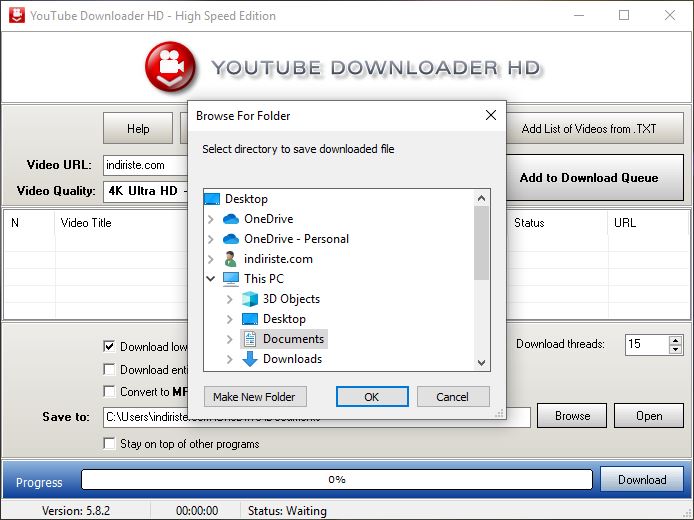This screenshot has height=520, width=694.
Task: Click OK in Browse For Folder
Action: pos(372,397)
